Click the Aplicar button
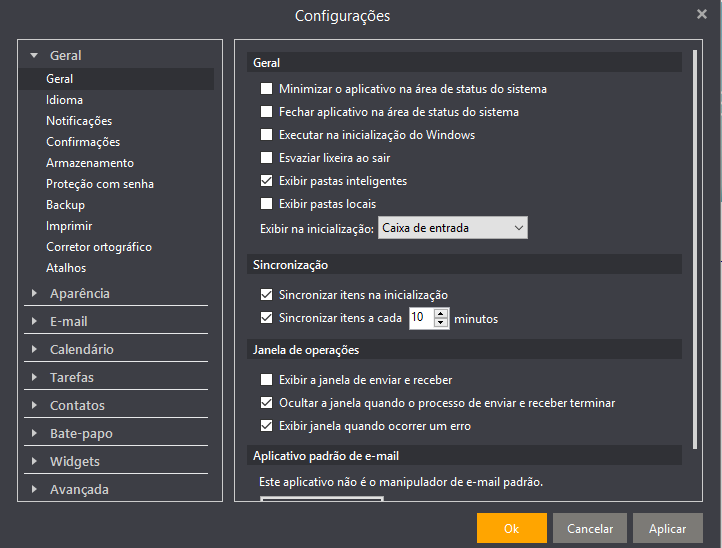Viewport: 722px width, 548px height. [668, 528]
